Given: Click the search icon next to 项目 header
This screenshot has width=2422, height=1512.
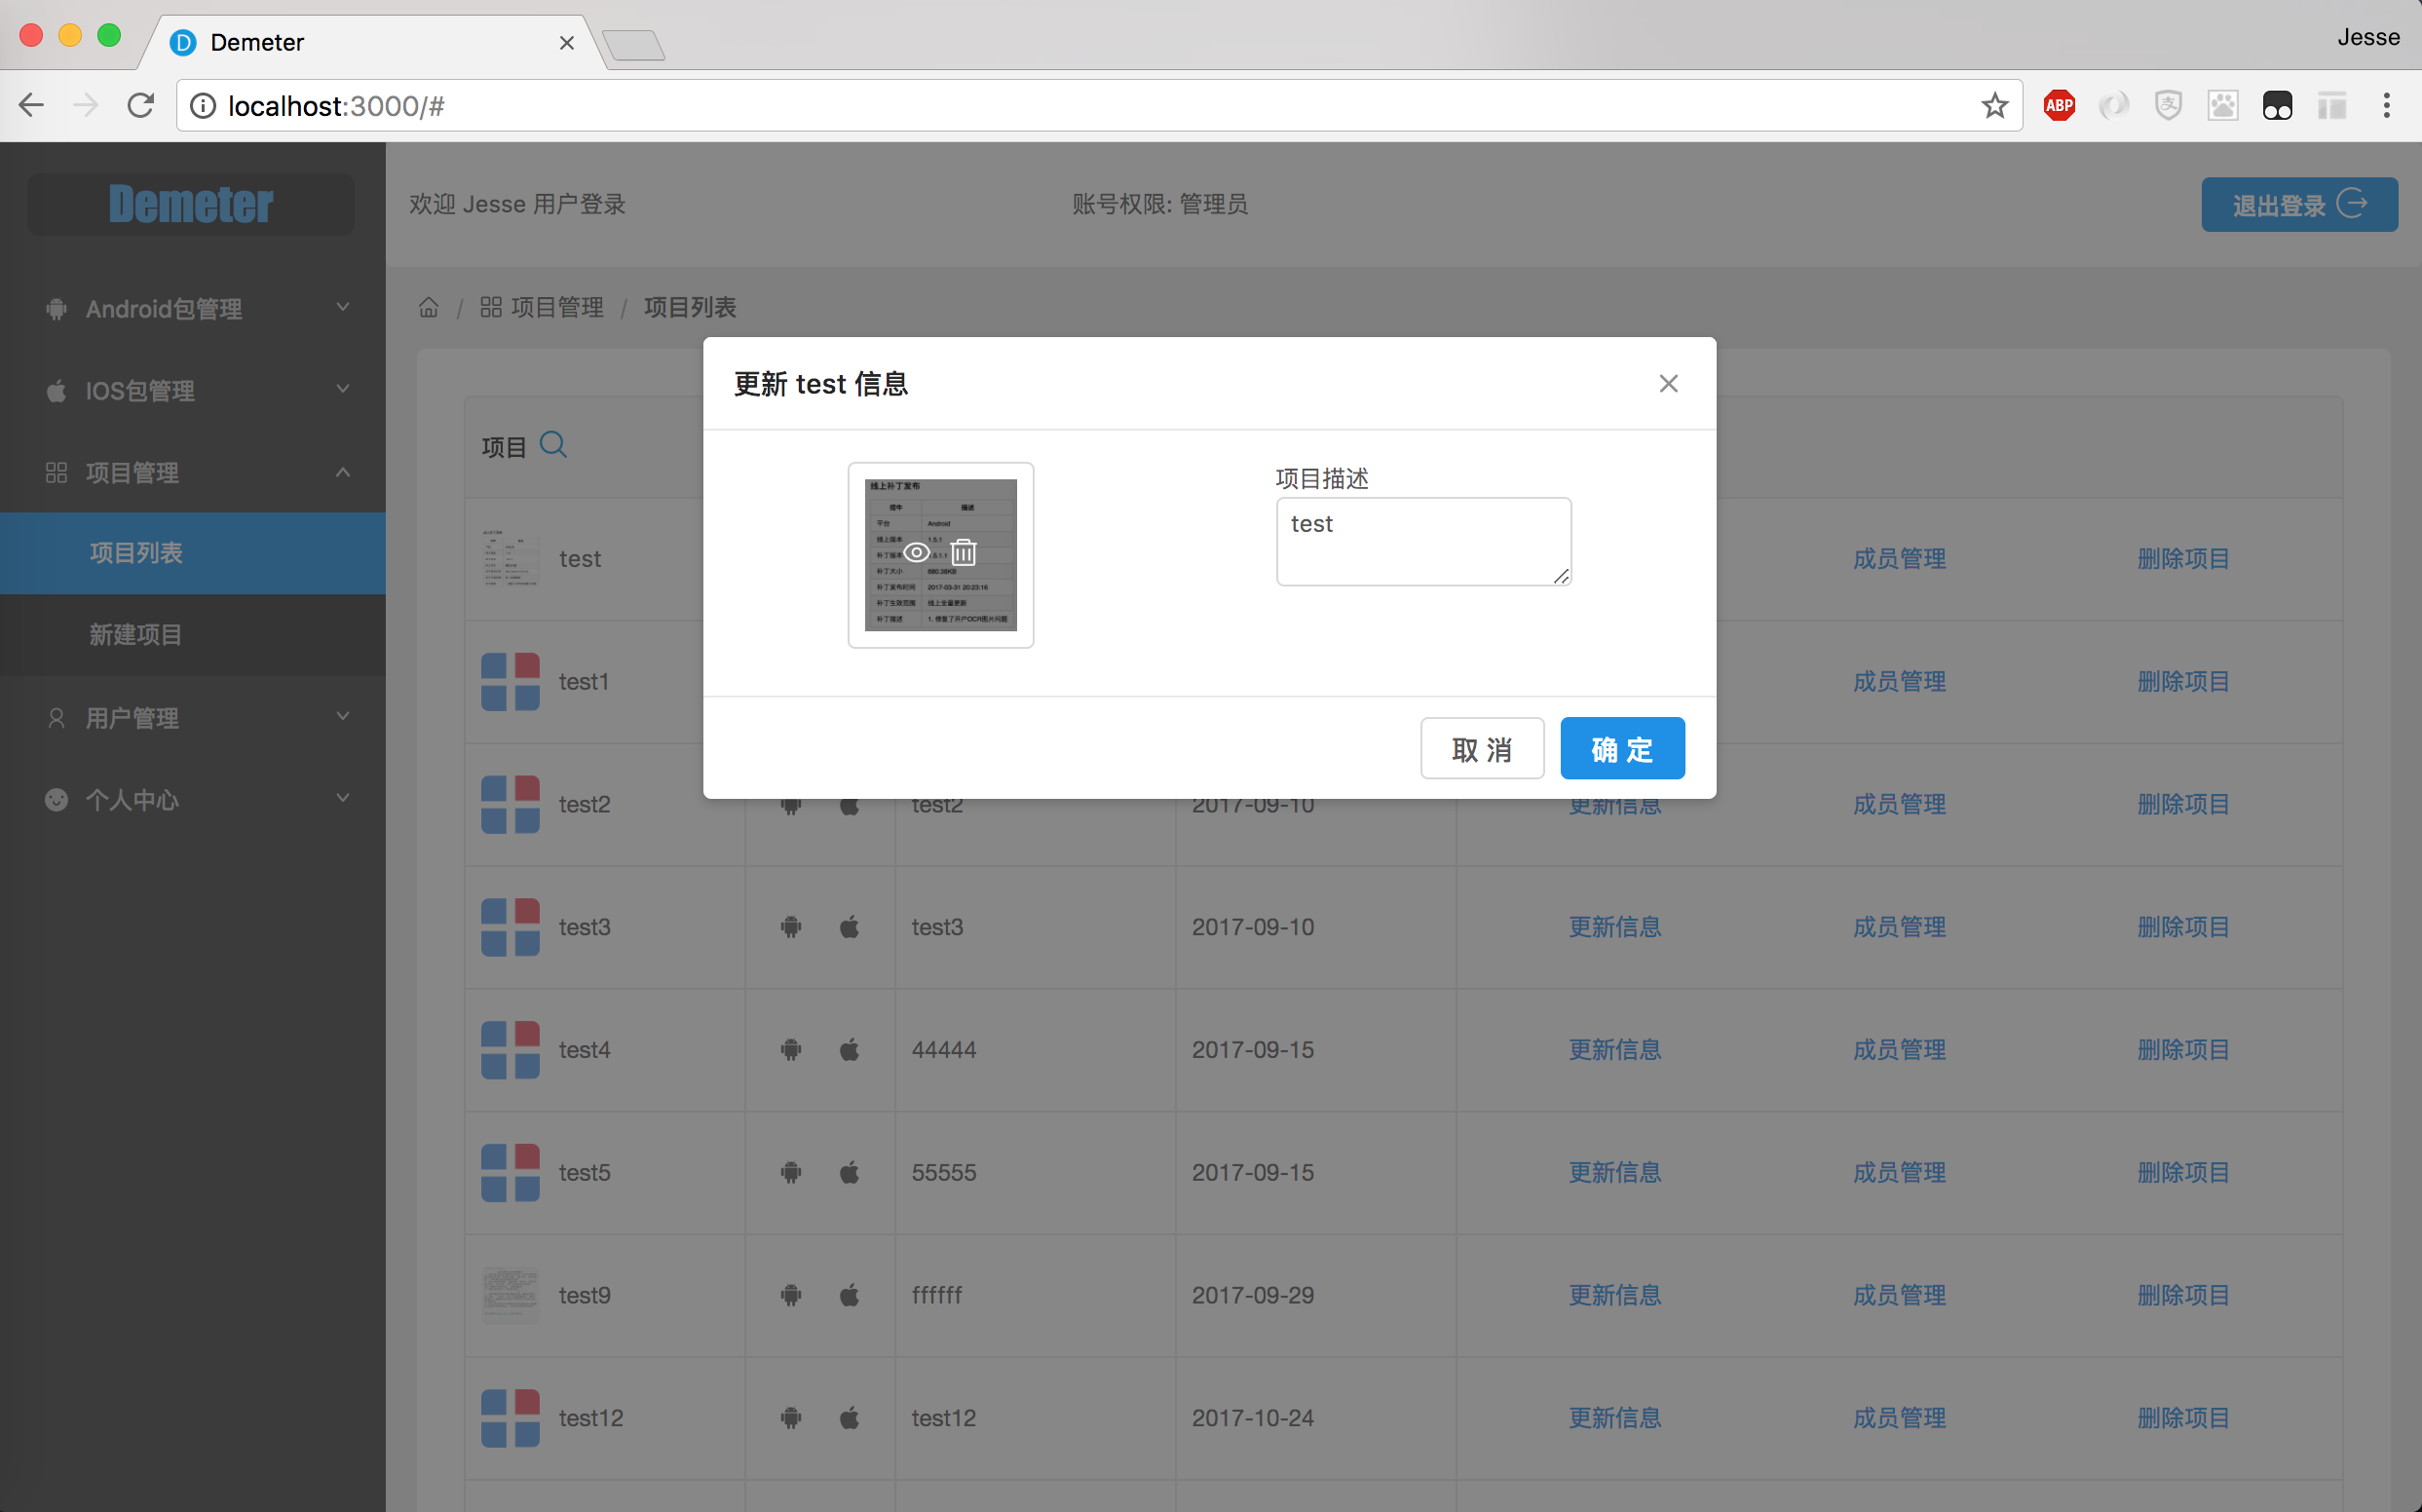Looking at the screenshot, I should tap(553, 445).
